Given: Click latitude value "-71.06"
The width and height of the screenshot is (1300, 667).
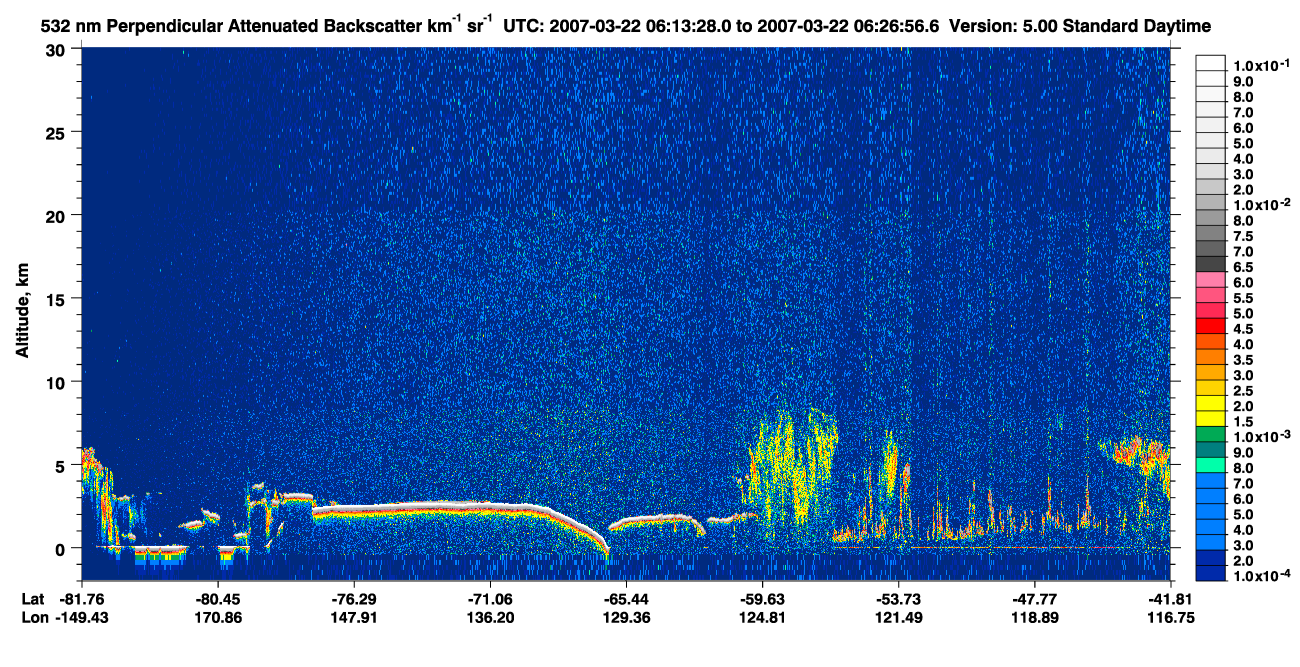Looking at the screenshot, I should [489, 599].
